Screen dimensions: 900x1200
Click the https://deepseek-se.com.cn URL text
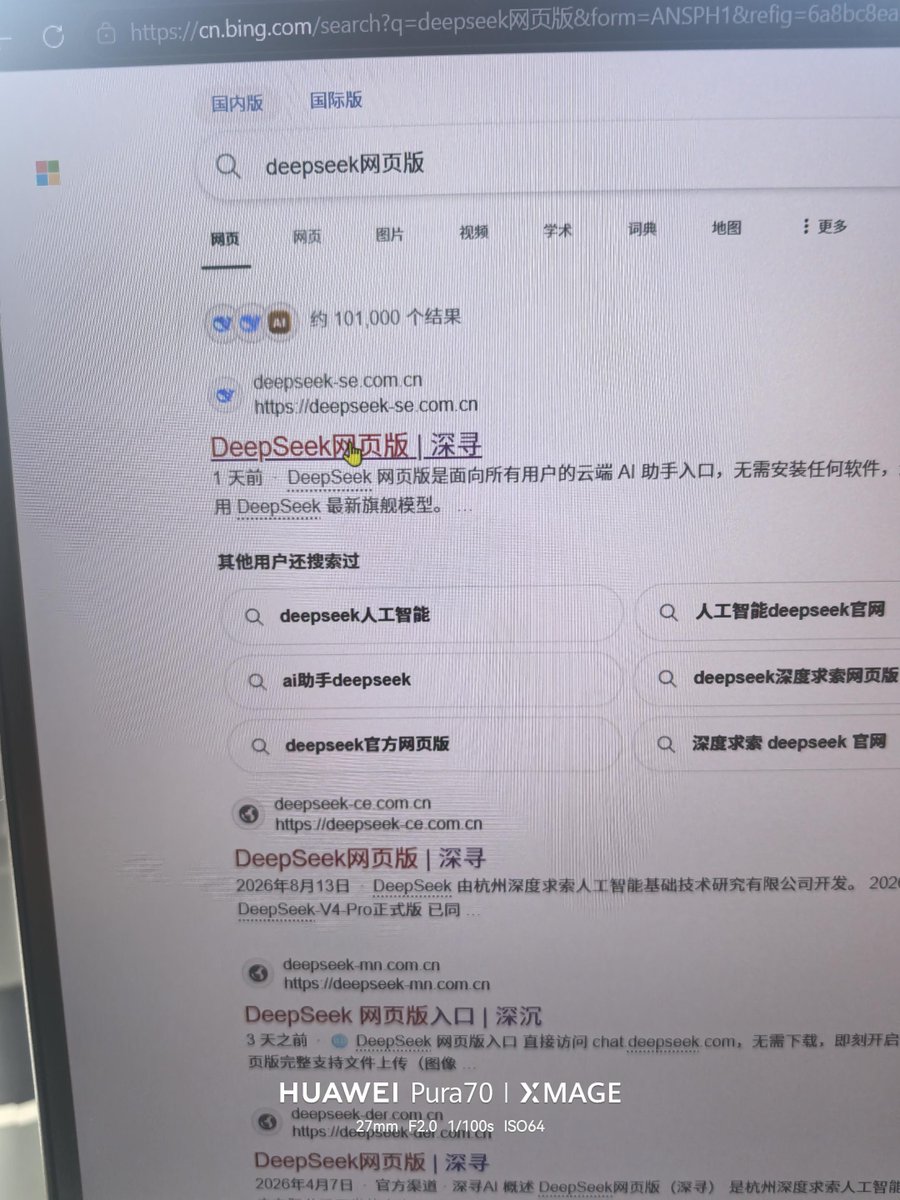pos(366,405)
